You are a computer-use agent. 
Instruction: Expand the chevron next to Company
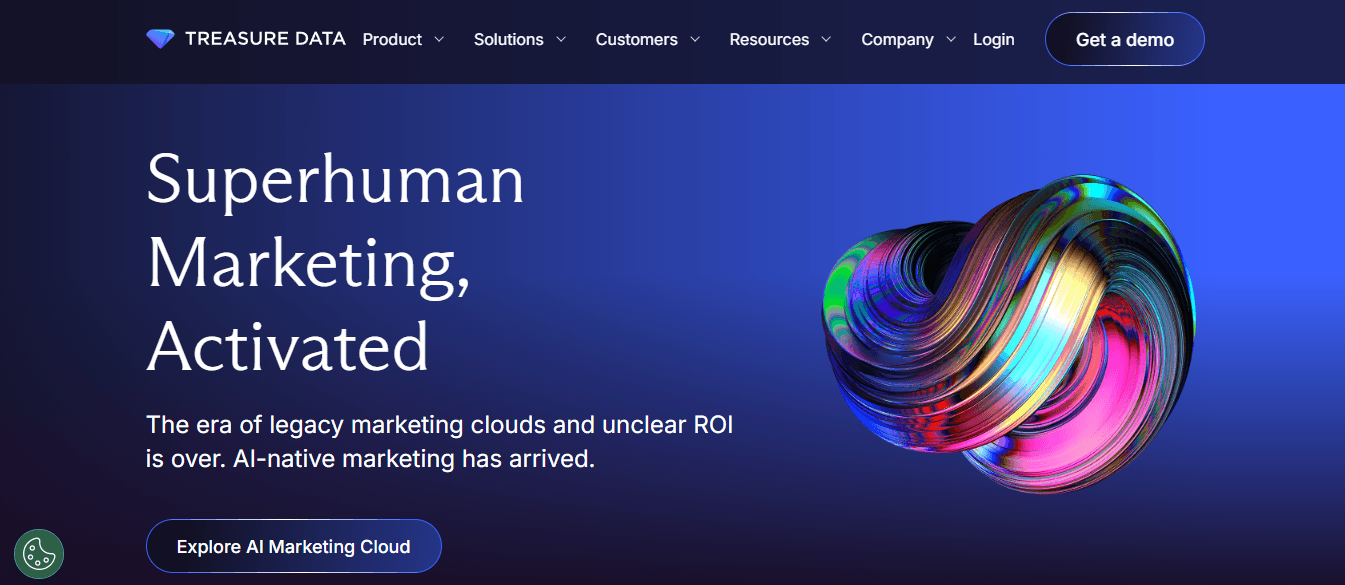coord(950,40)
